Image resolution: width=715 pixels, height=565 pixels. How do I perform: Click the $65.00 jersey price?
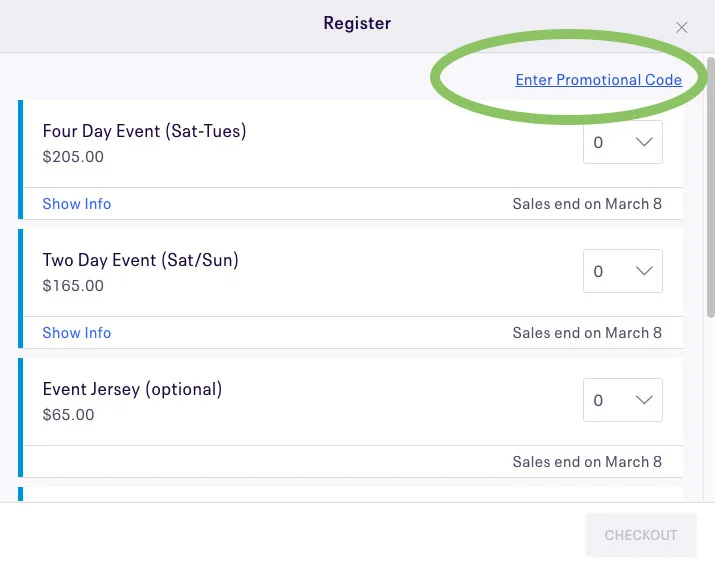click(69, 415)
